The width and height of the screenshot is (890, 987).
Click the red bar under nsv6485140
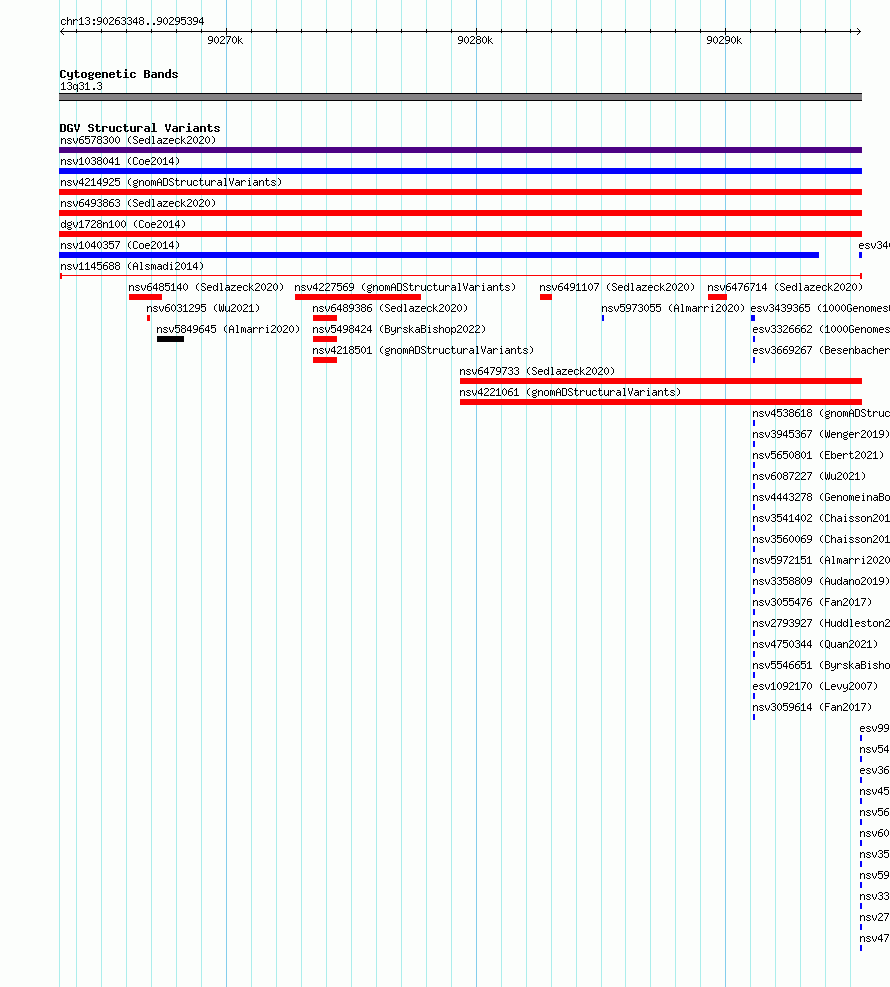[x=145, y=297]
